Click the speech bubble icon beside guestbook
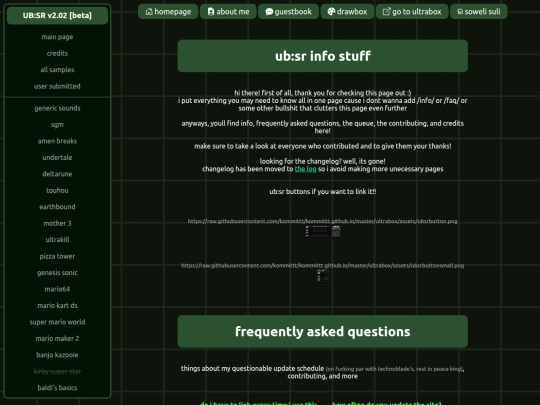Screen dimensions: 540x405 [x=269, y=12]
